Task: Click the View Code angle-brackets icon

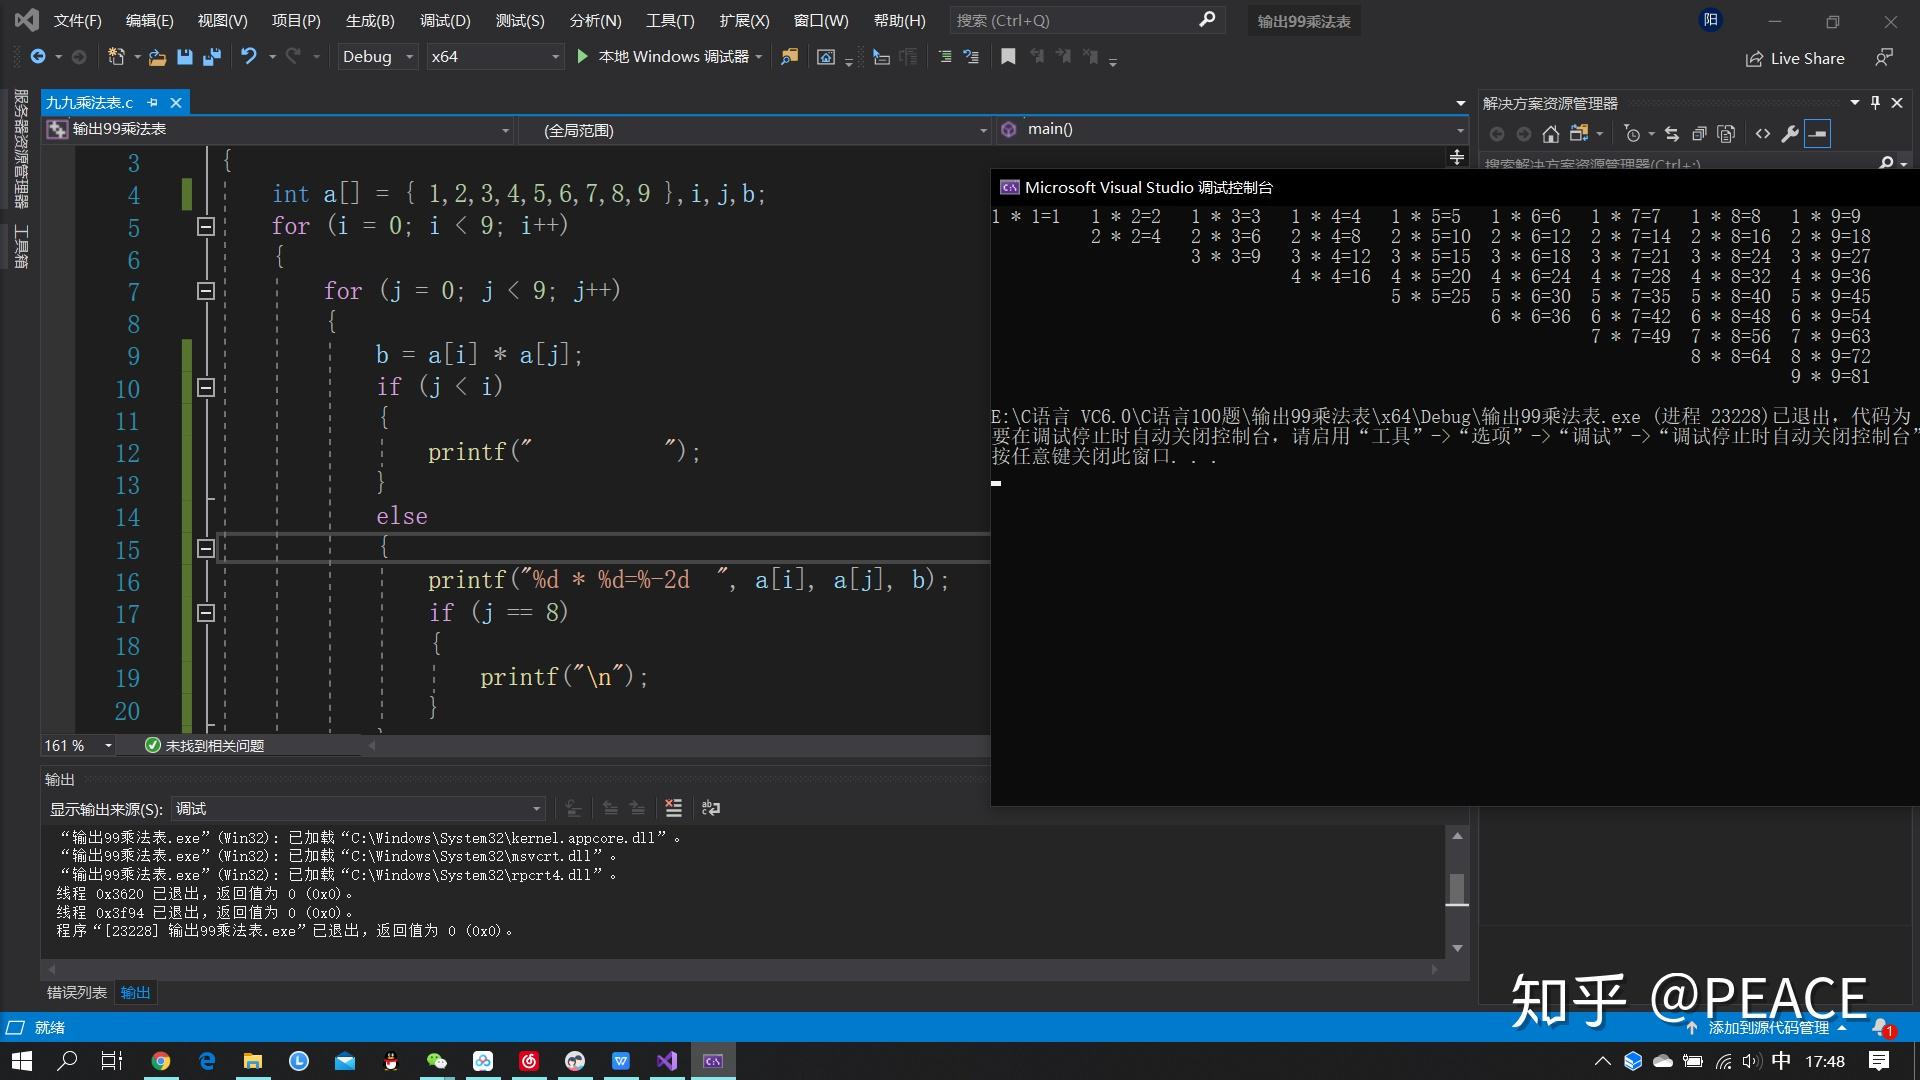Action: click(1763, 133)
